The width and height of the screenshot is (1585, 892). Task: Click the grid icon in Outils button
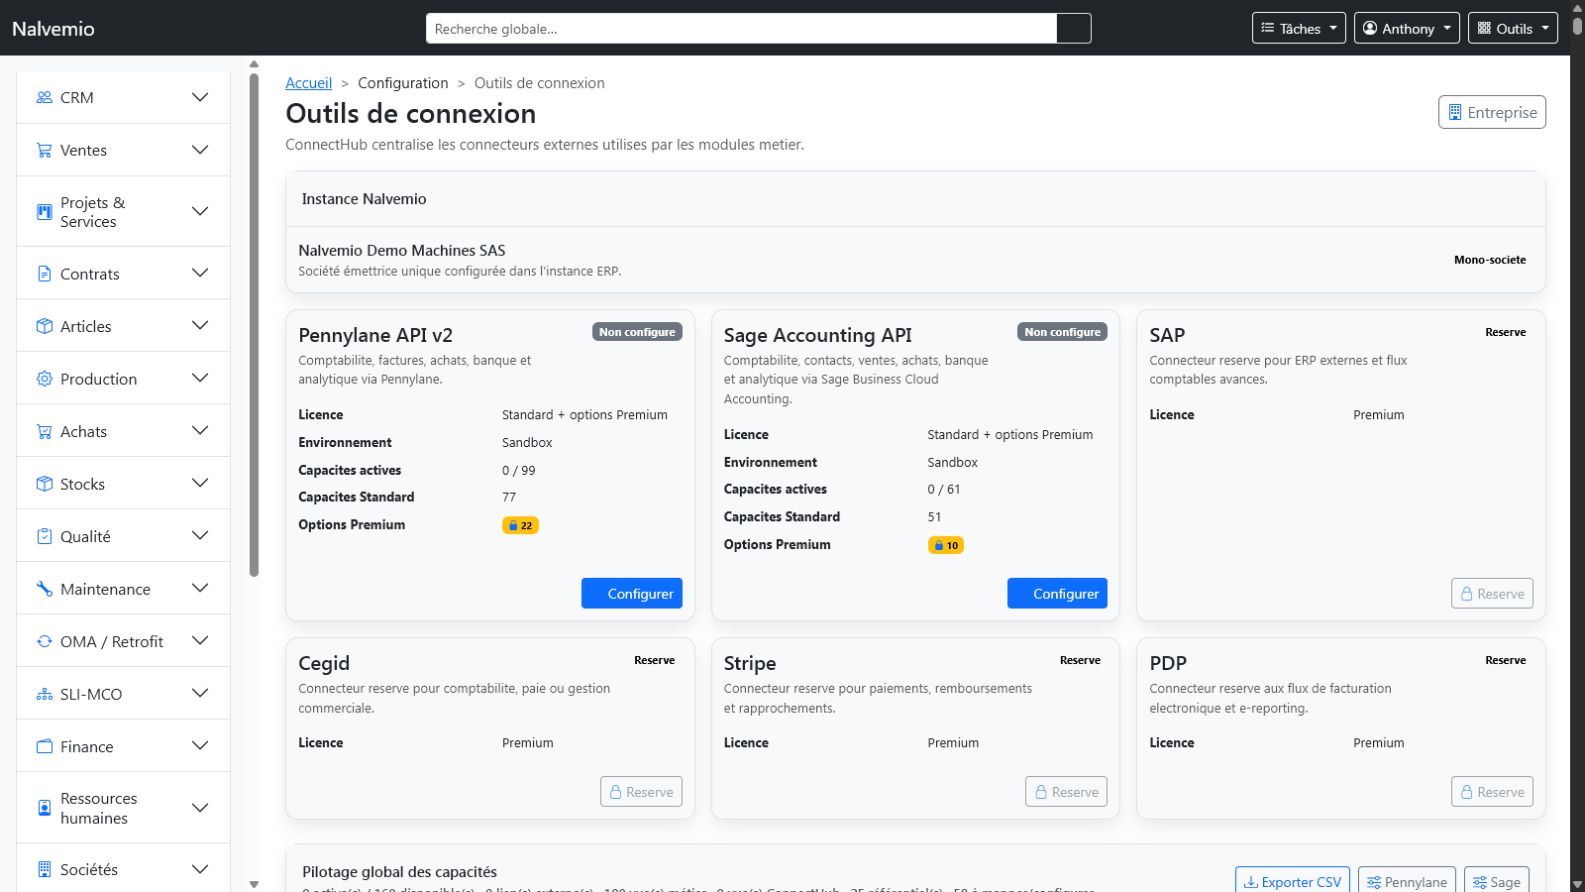point(1484,28)
